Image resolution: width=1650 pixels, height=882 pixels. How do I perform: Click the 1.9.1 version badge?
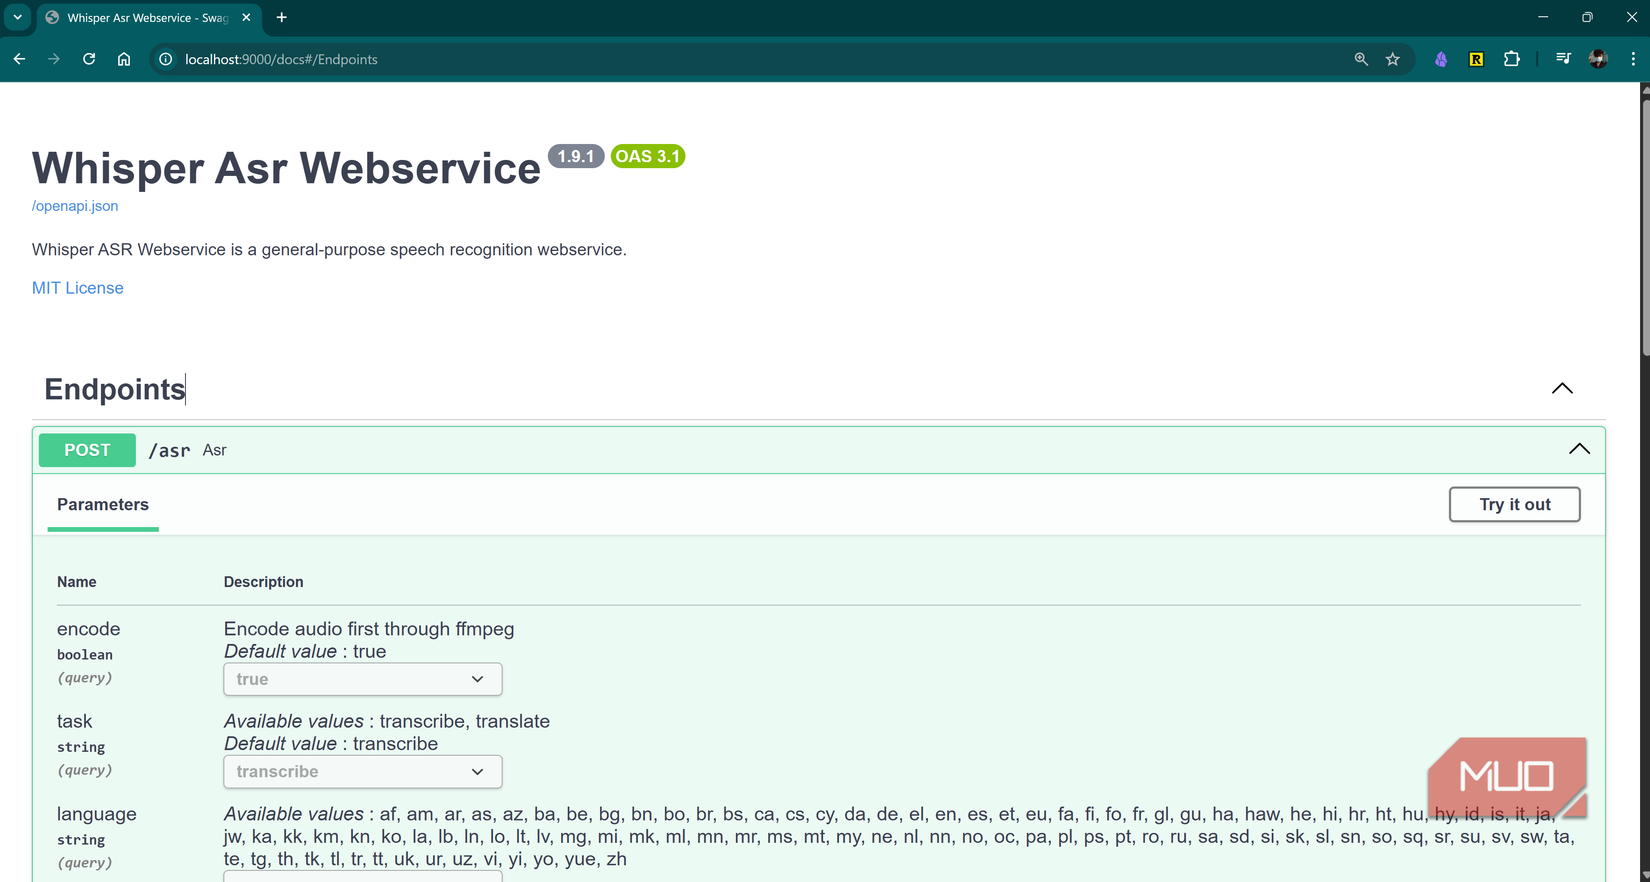click(576, 156)
